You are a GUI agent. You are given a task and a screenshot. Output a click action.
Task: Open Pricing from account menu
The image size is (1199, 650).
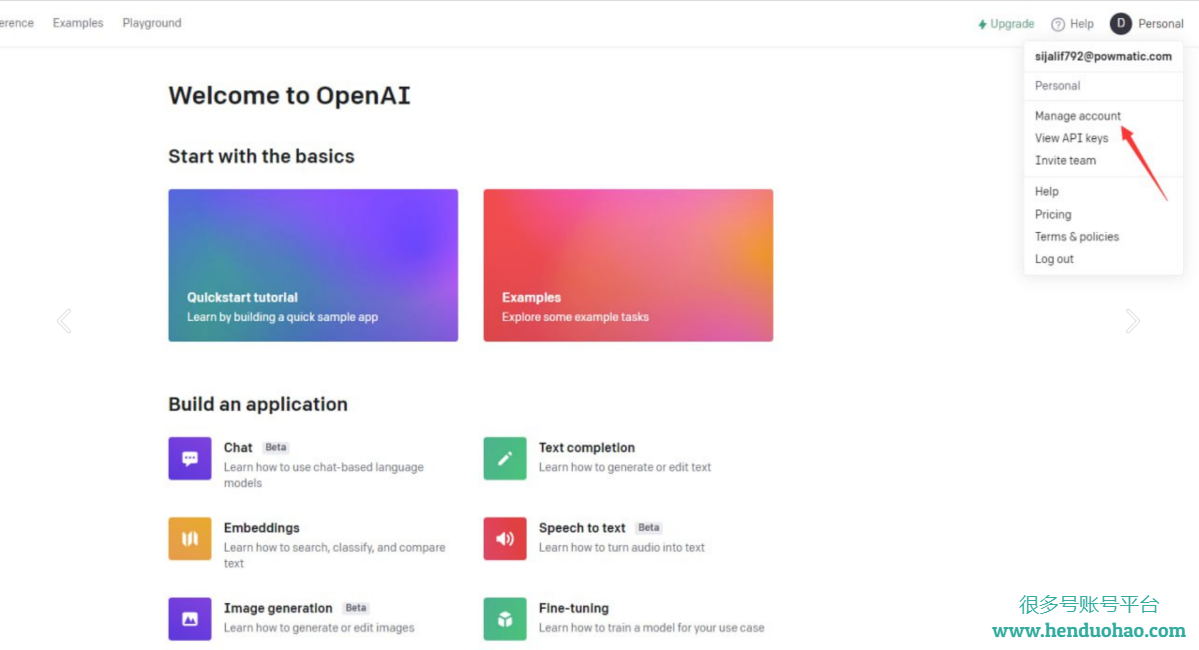click(x=1052, y=214)
